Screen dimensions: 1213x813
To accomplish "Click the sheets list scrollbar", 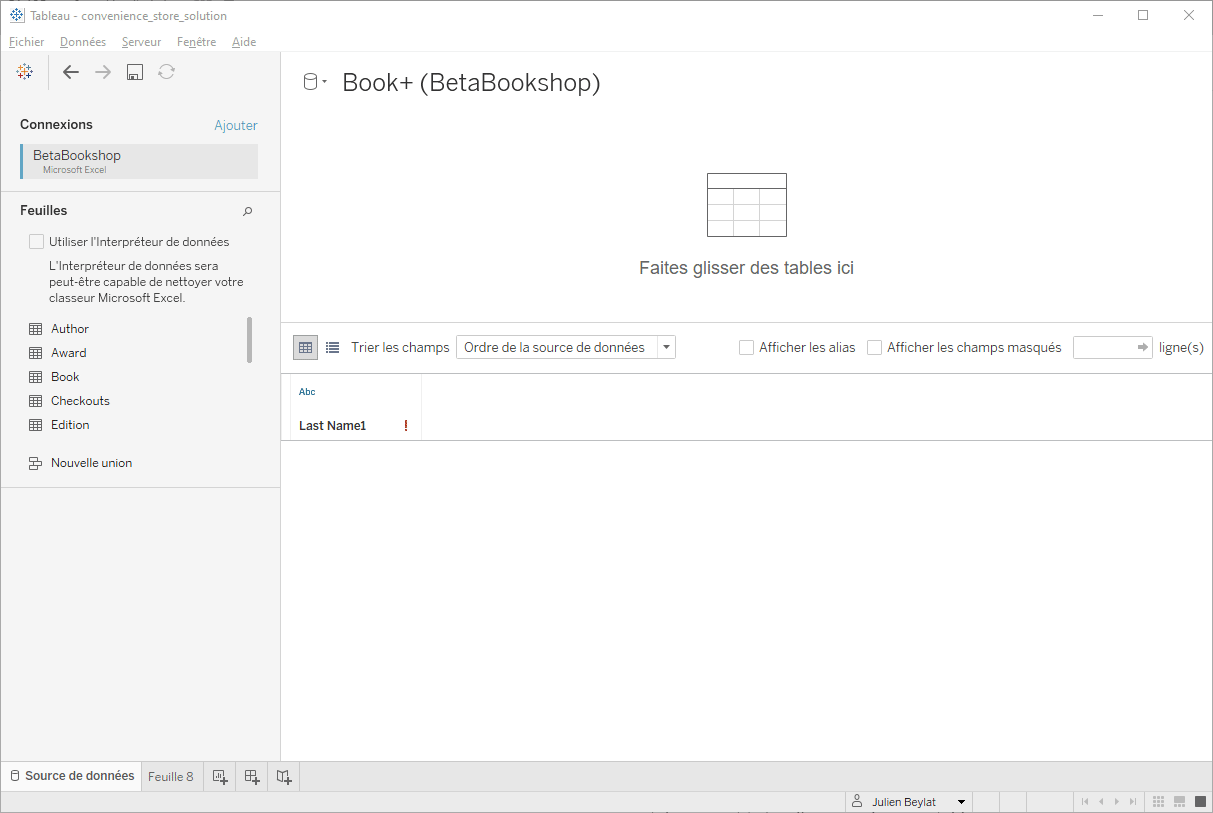I will [x=250, y=339].
